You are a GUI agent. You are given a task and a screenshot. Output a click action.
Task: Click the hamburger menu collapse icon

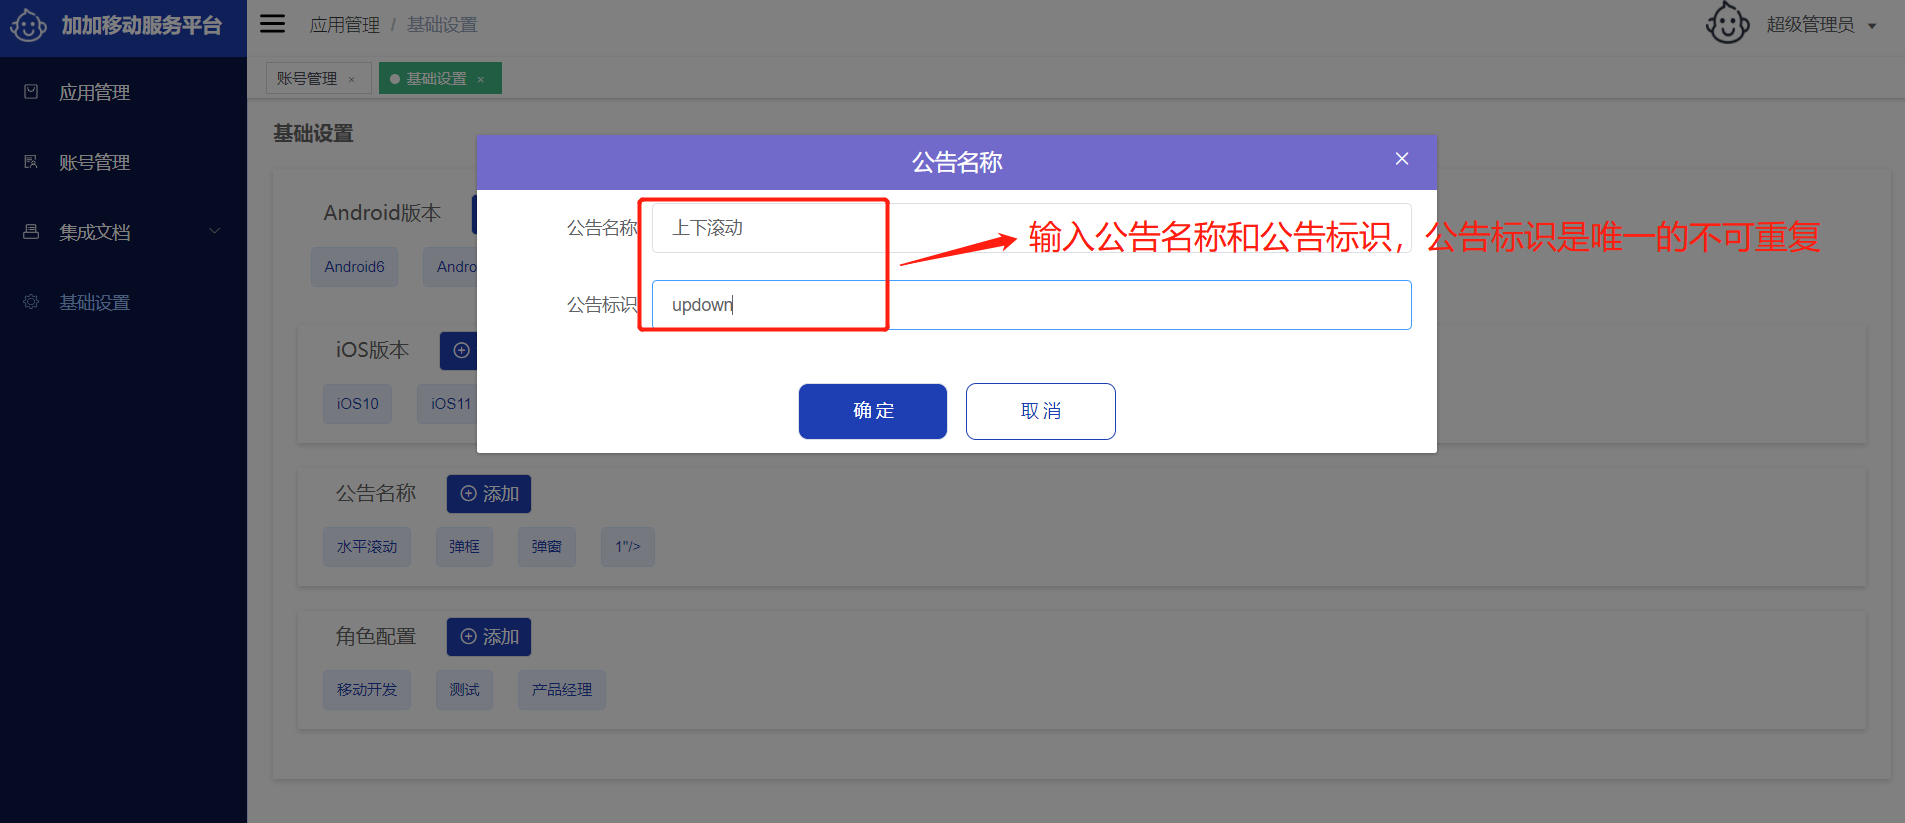272,24
